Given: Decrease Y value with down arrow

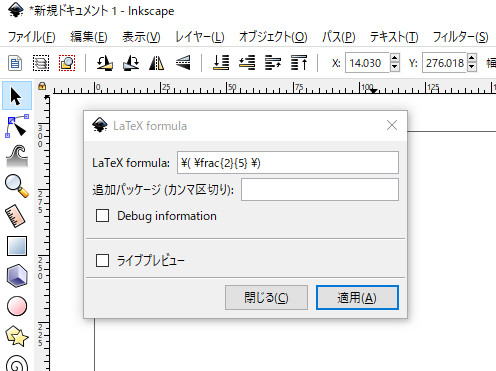Looking at the screenshot, I should 472,67.
